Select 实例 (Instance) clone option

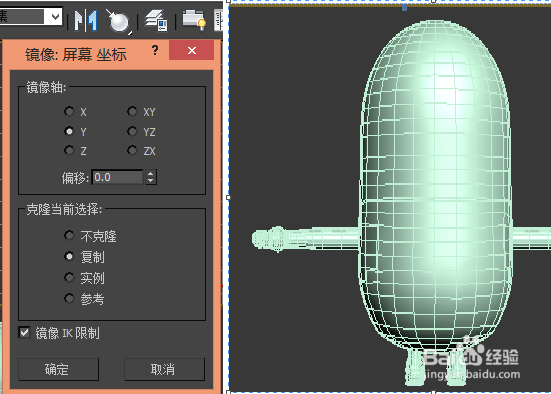point(69,278)
